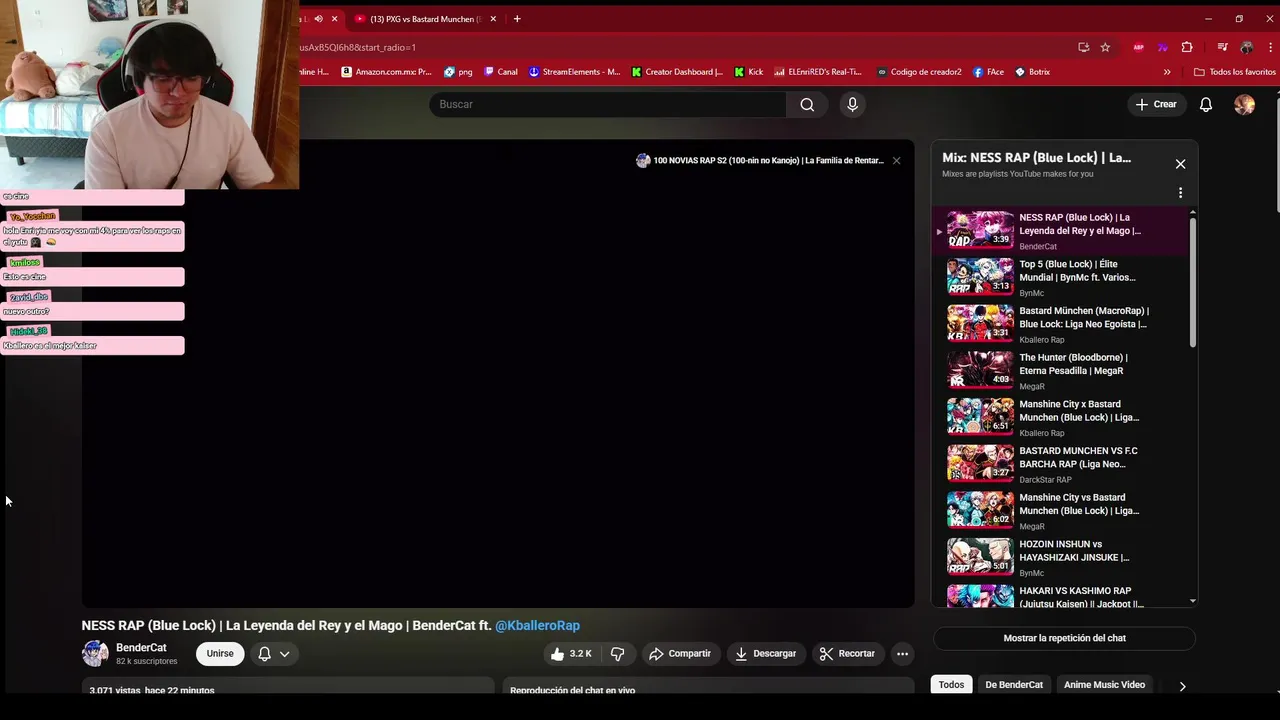Click the browser address bar URL
1280x720 pixels.
pos(357,47)
